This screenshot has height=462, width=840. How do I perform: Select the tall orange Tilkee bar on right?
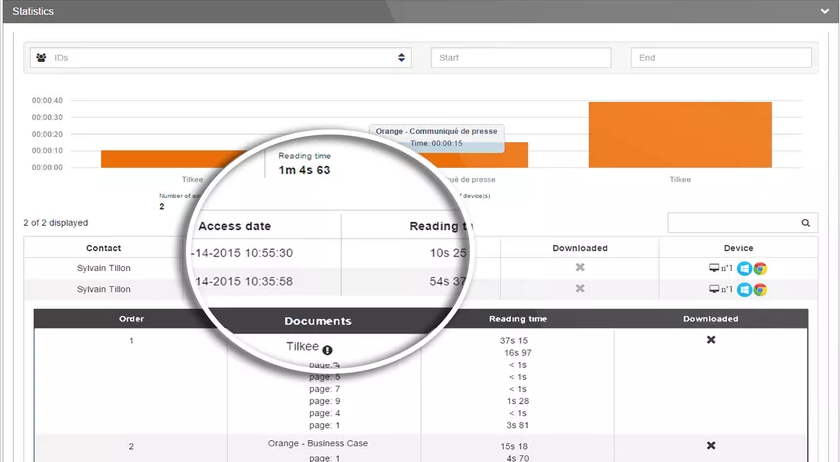click(x=680, y=135)
